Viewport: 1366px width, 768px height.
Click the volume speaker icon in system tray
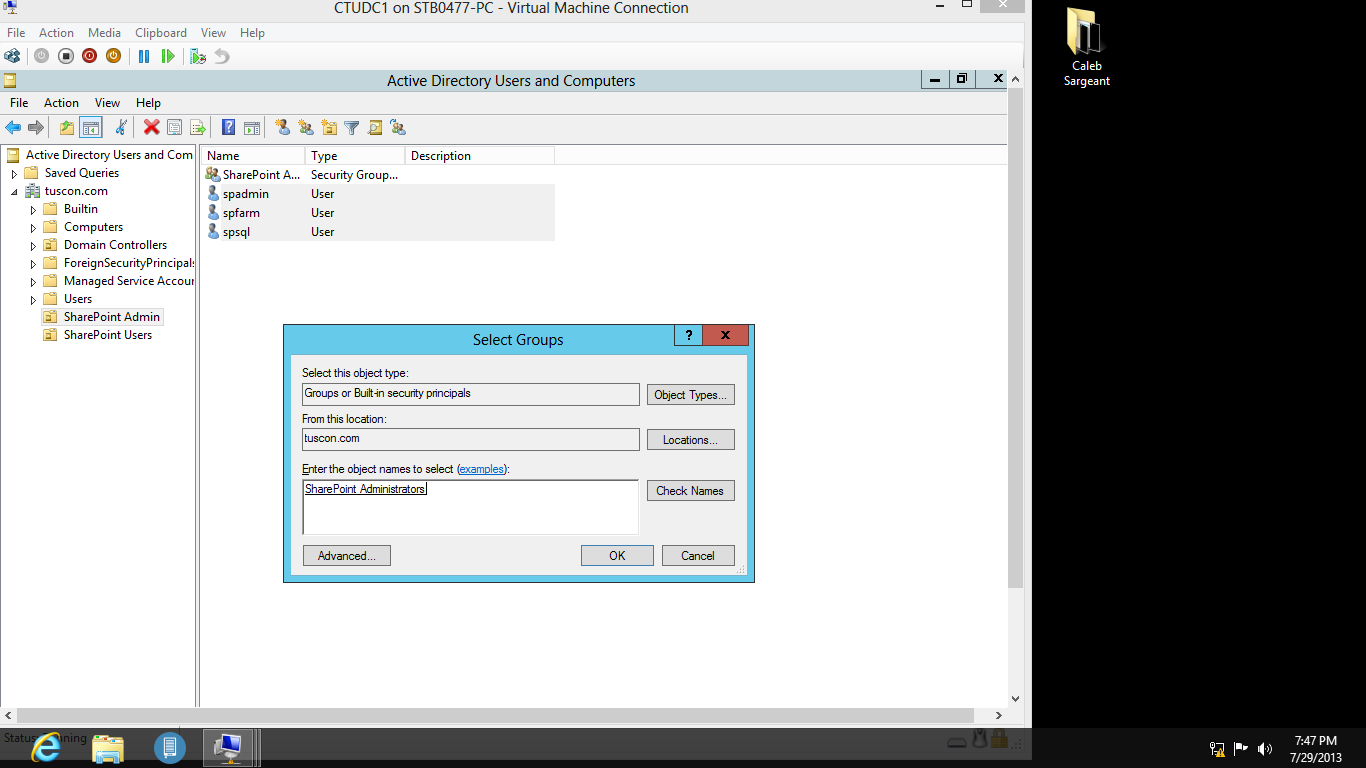click(x=1265, y=748)
